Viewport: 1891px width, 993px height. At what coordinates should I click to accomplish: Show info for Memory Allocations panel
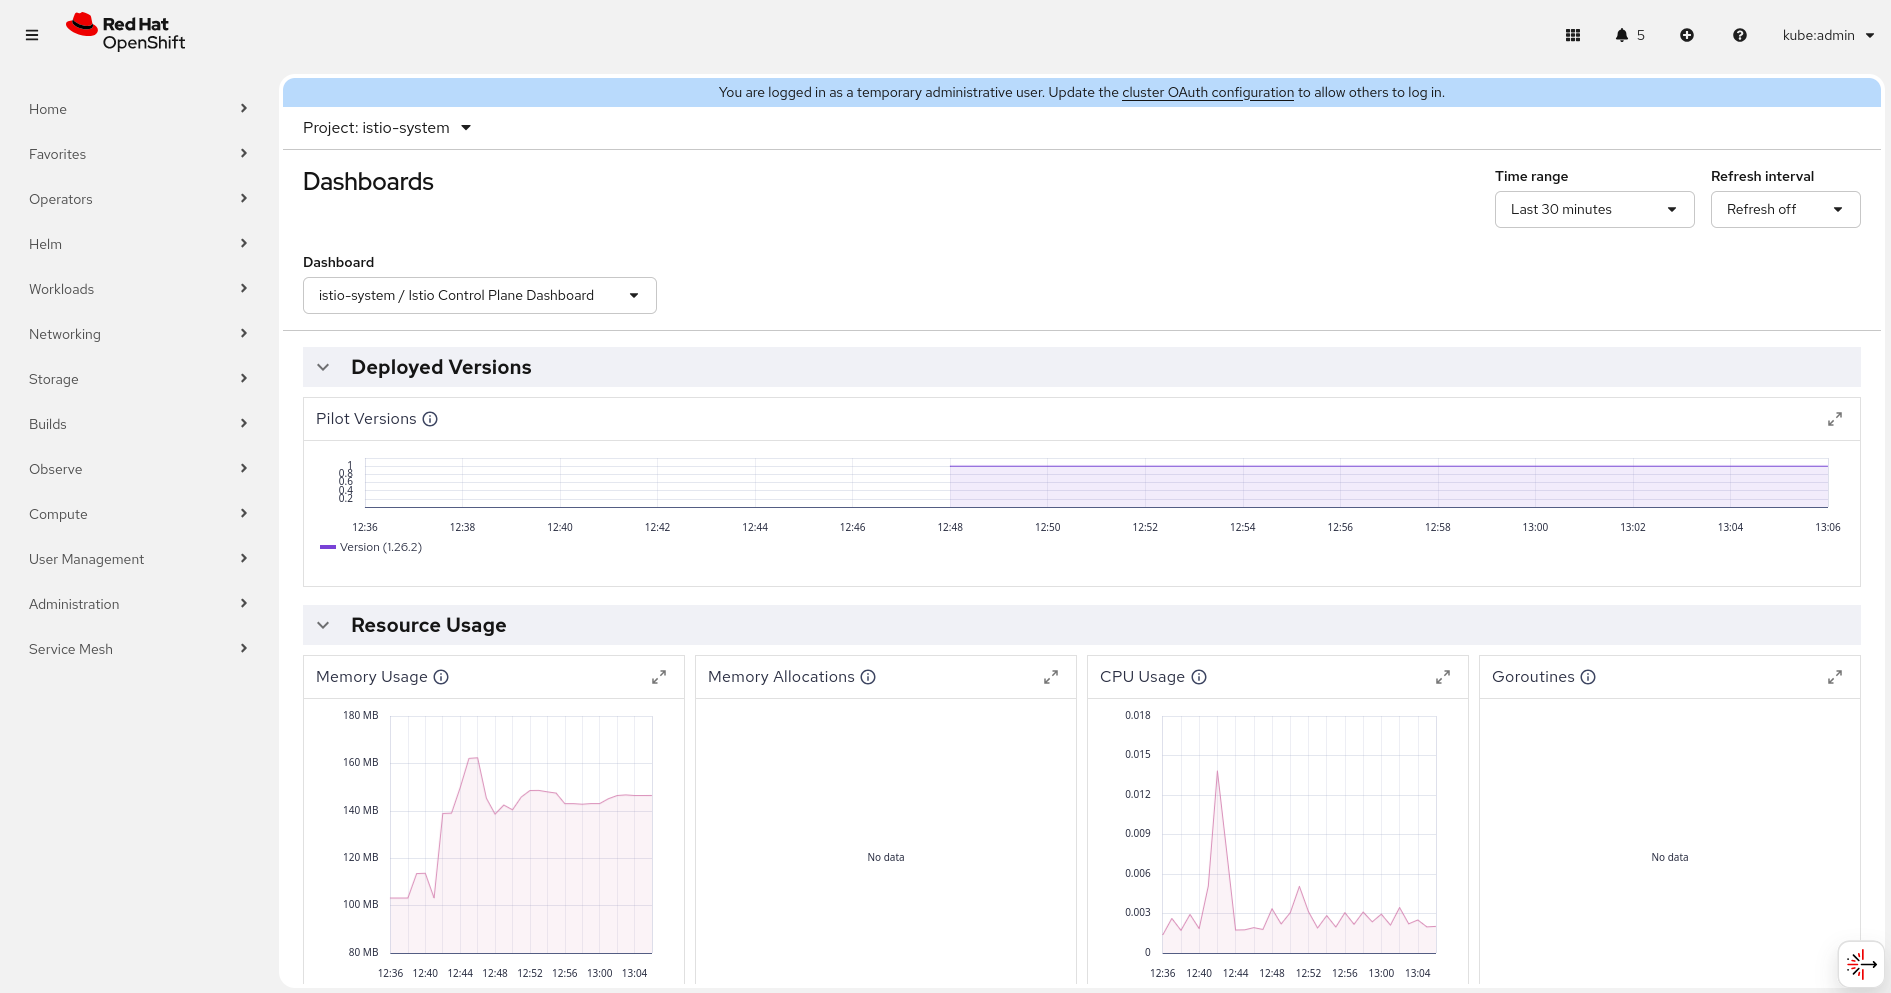click(868, 677)
